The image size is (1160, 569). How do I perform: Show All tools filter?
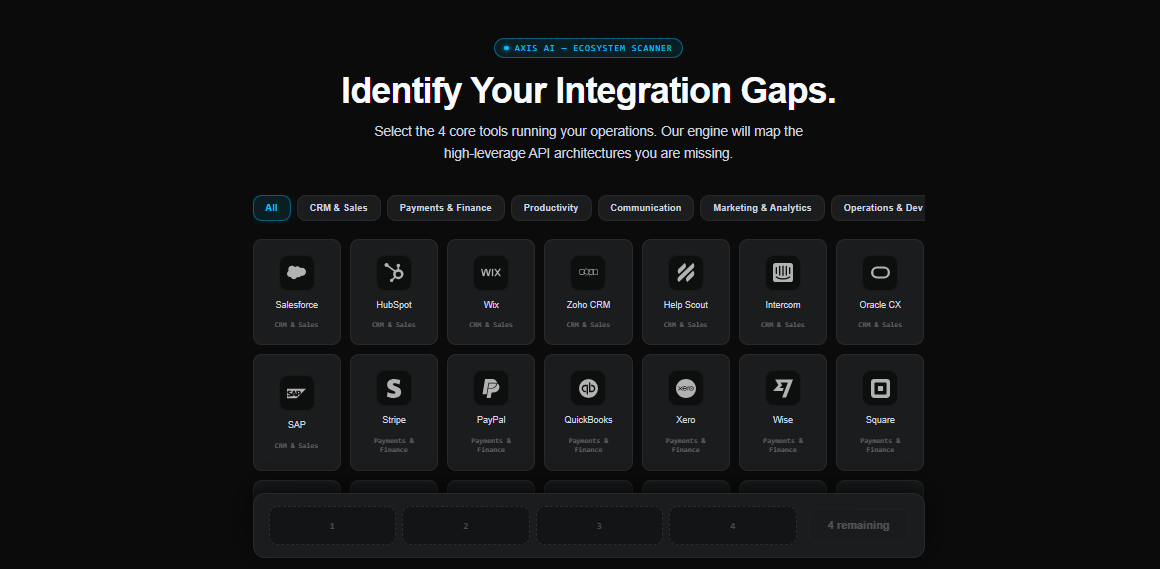(x=272, y=208)
